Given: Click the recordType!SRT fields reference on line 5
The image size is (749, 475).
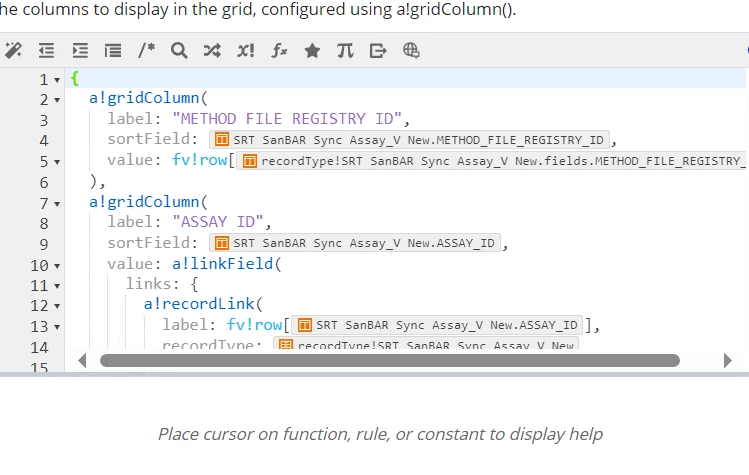Looking at the screenshot, I should (x=492, y=161).
